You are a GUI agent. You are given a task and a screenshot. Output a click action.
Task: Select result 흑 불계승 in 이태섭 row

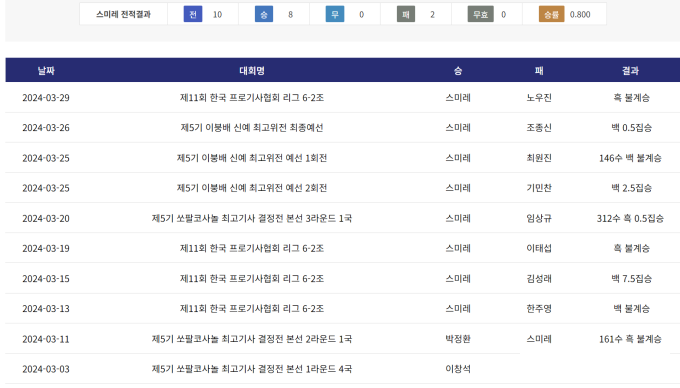631,248
